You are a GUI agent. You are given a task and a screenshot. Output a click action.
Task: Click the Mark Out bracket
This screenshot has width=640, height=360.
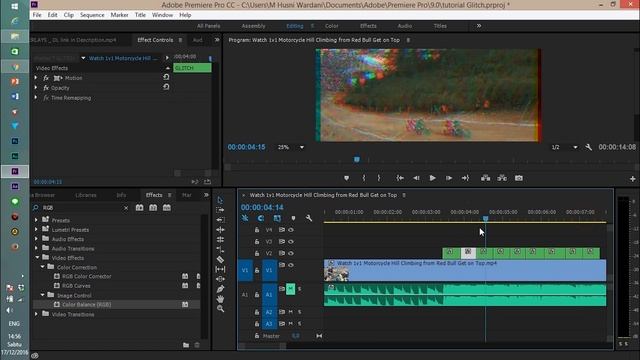coord(378,178)
